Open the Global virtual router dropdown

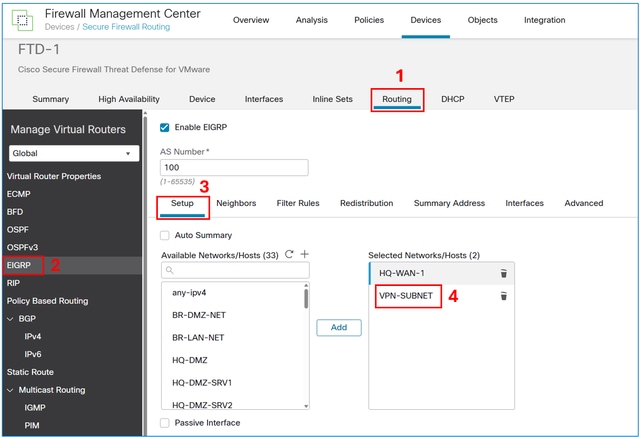[x=74, y=153]
